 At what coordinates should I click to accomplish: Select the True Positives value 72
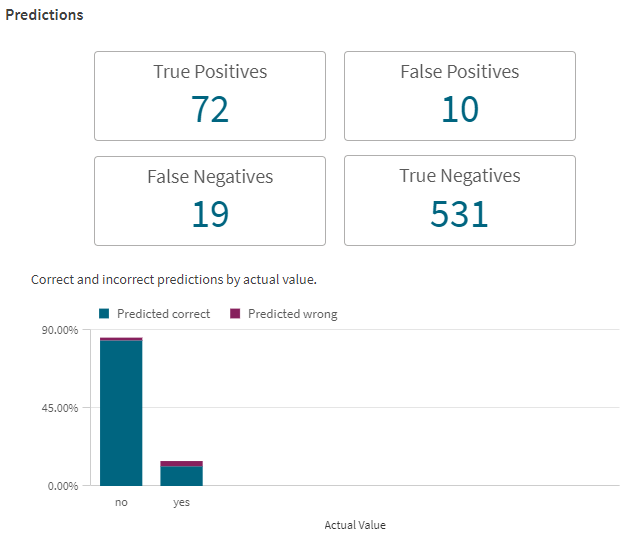210,109
